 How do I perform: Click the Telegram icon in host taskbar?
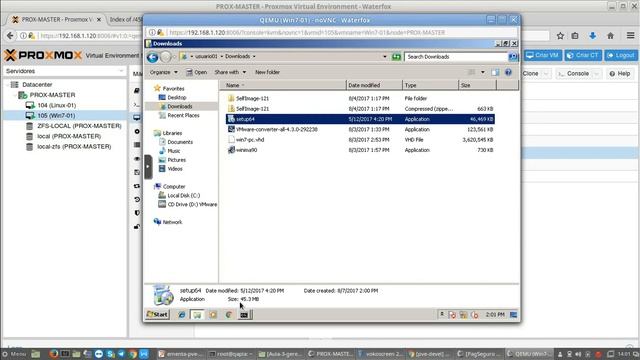click(122, 354)
